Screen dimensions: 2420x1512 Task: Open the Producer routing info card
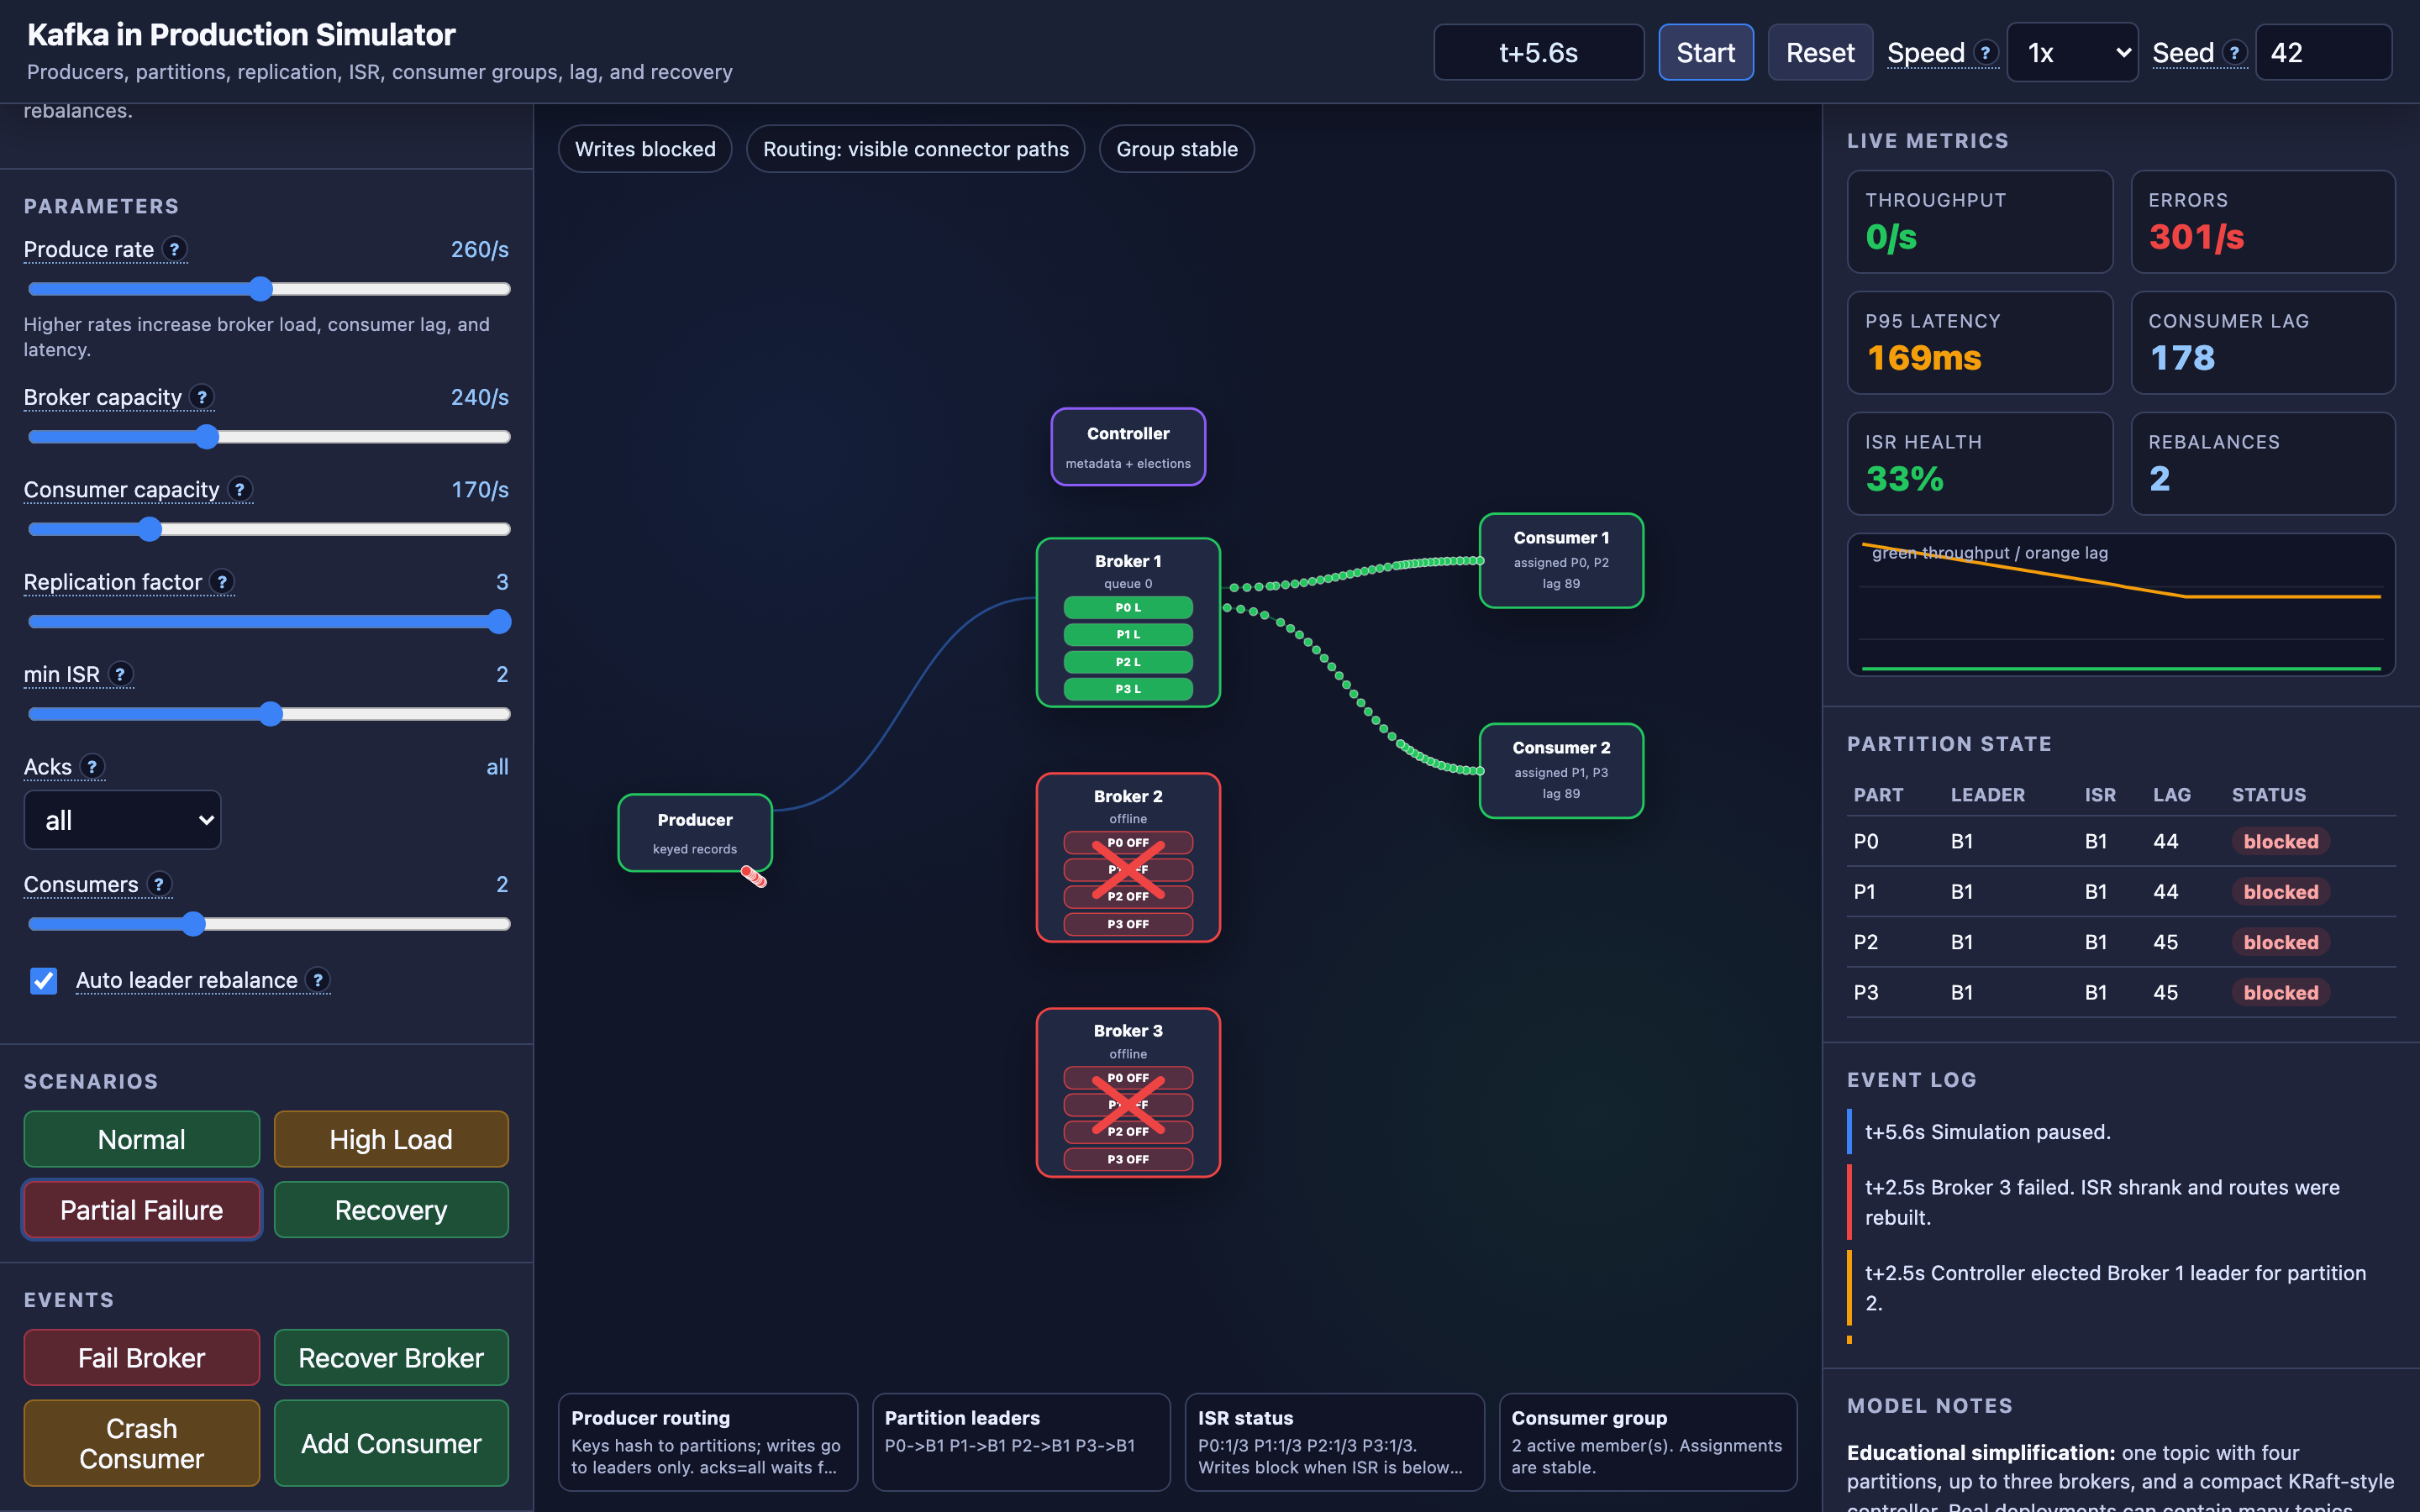click(x=707, y=1442)
